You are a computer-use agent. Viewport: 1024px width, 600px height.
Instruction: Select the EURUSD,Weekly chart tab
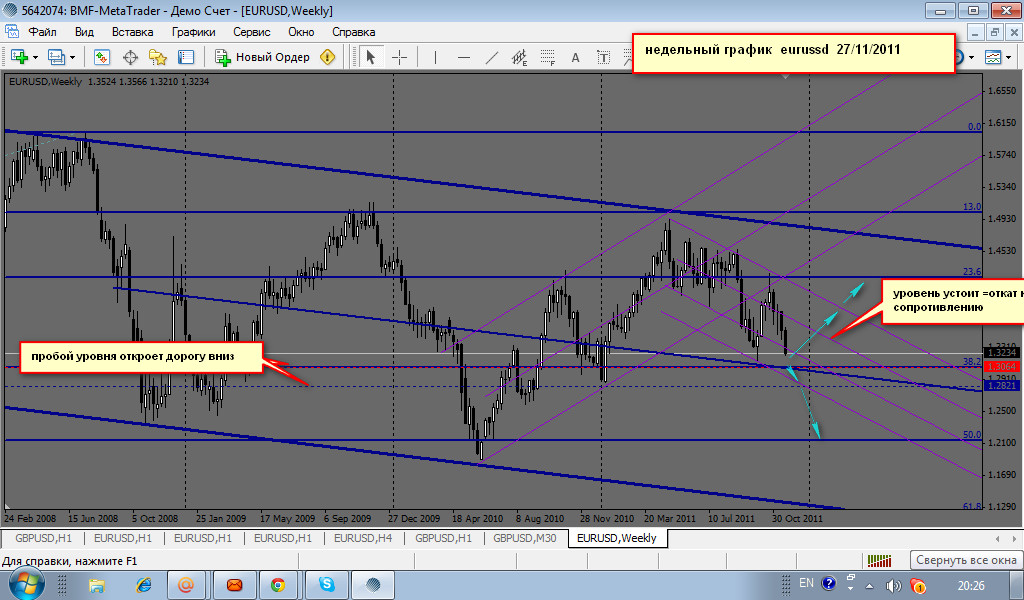click(617, 538)
